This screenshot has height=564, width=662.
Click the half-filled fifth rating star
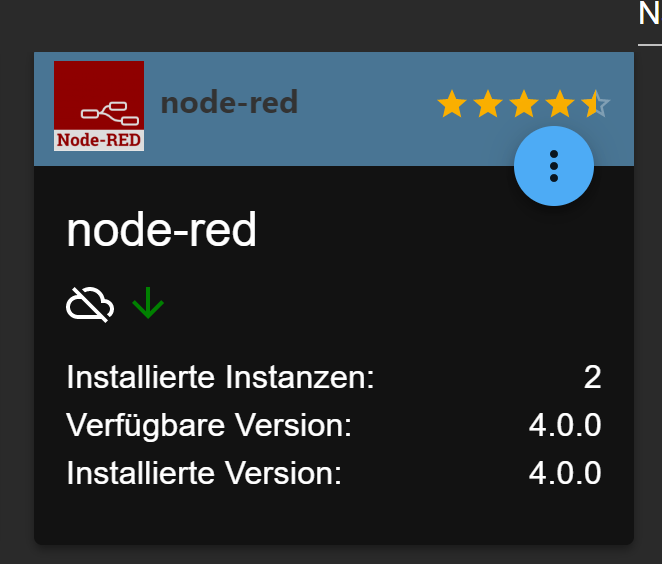595,103
